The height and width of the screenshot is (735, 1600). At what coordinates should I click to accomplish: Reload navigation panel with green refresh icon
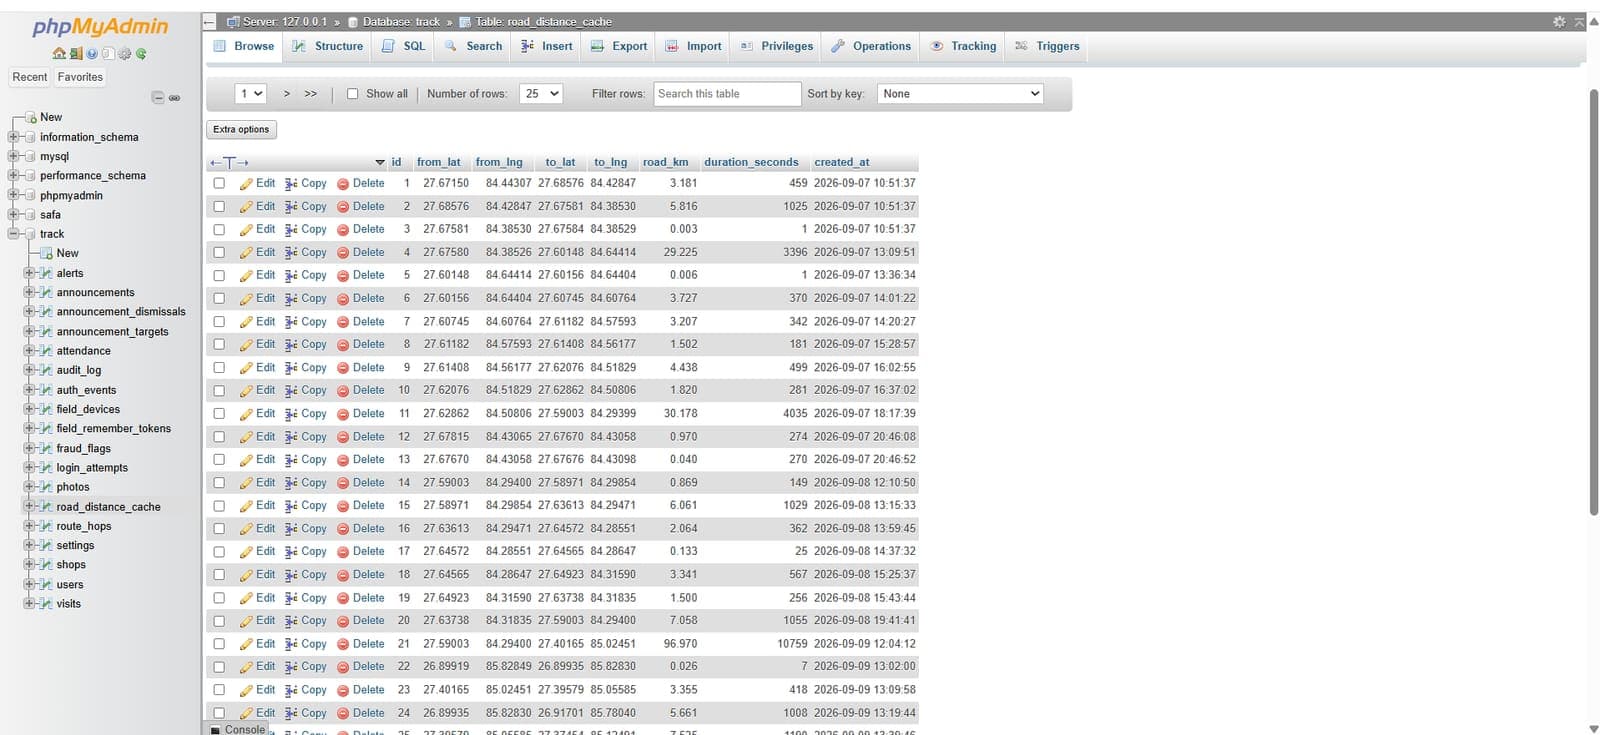click(141, 53)
